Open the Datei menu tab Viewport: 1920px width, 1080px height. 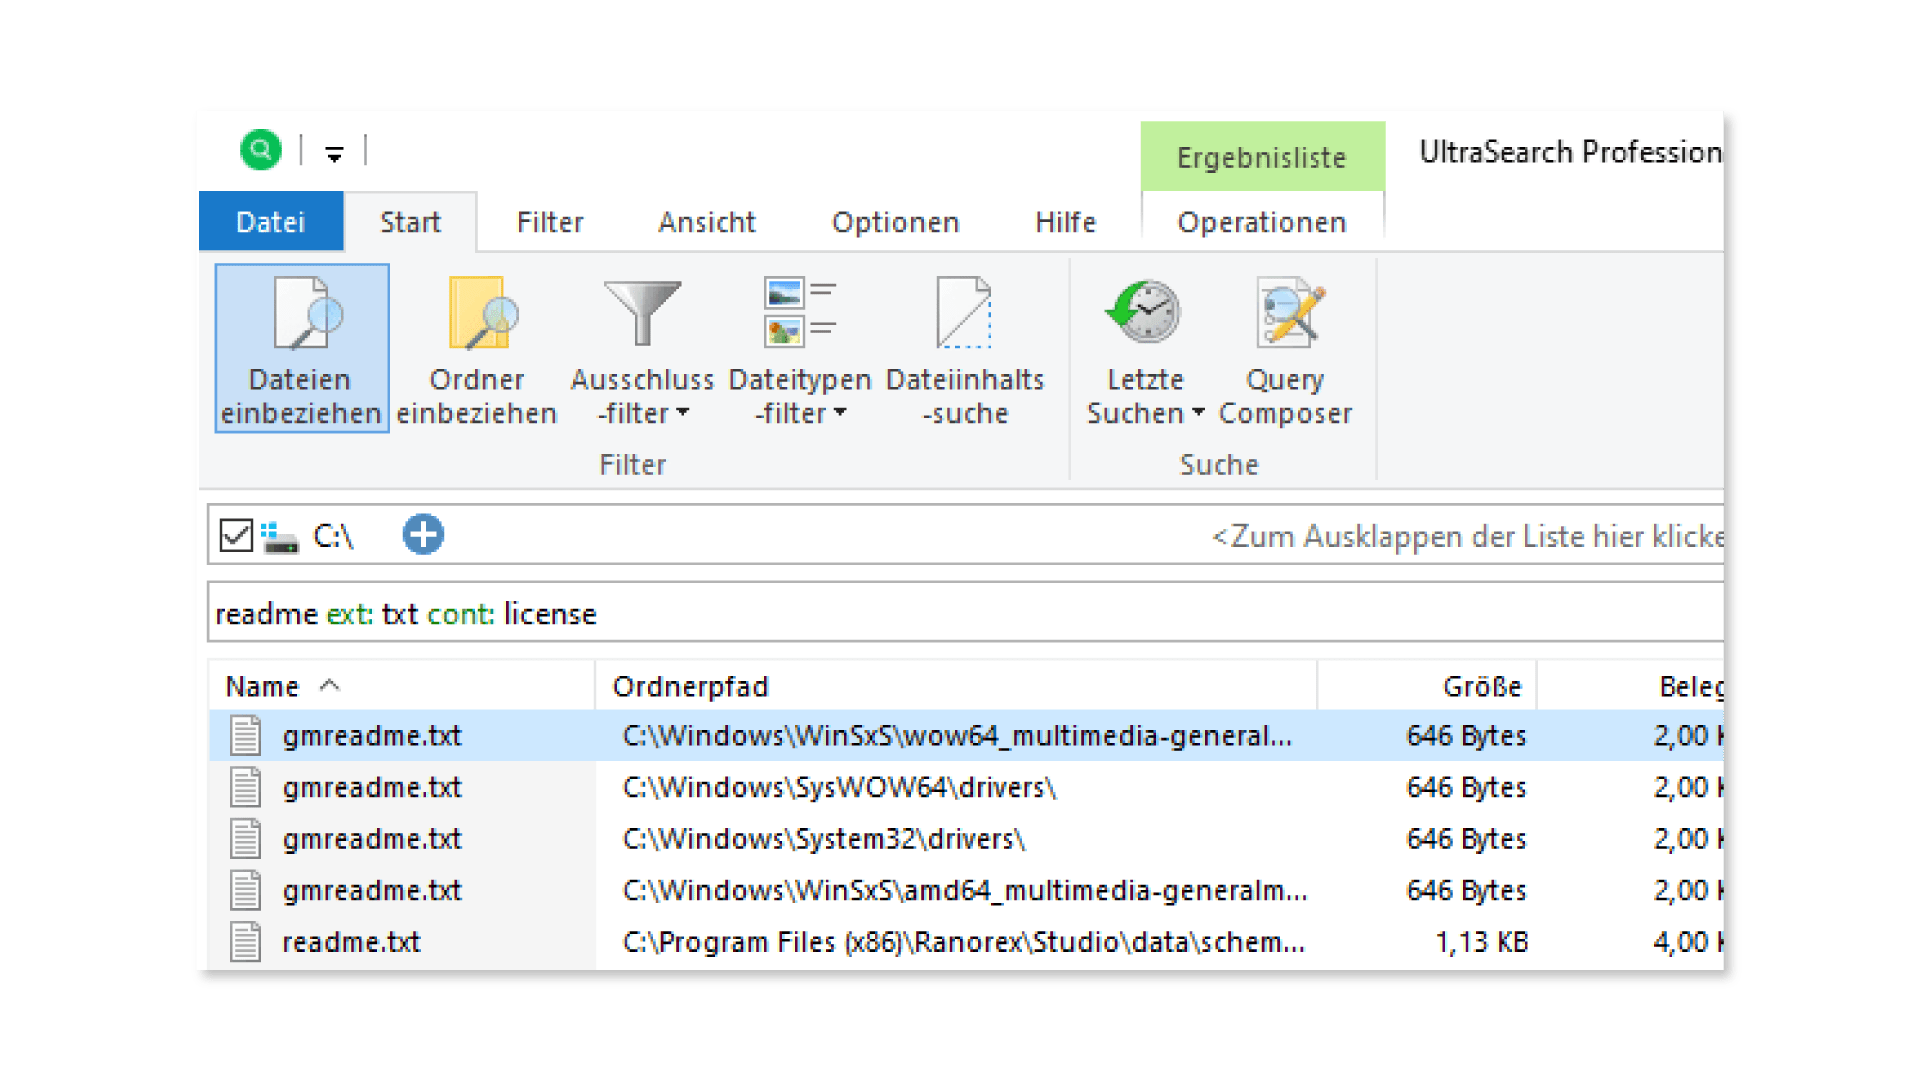point(271,221)
